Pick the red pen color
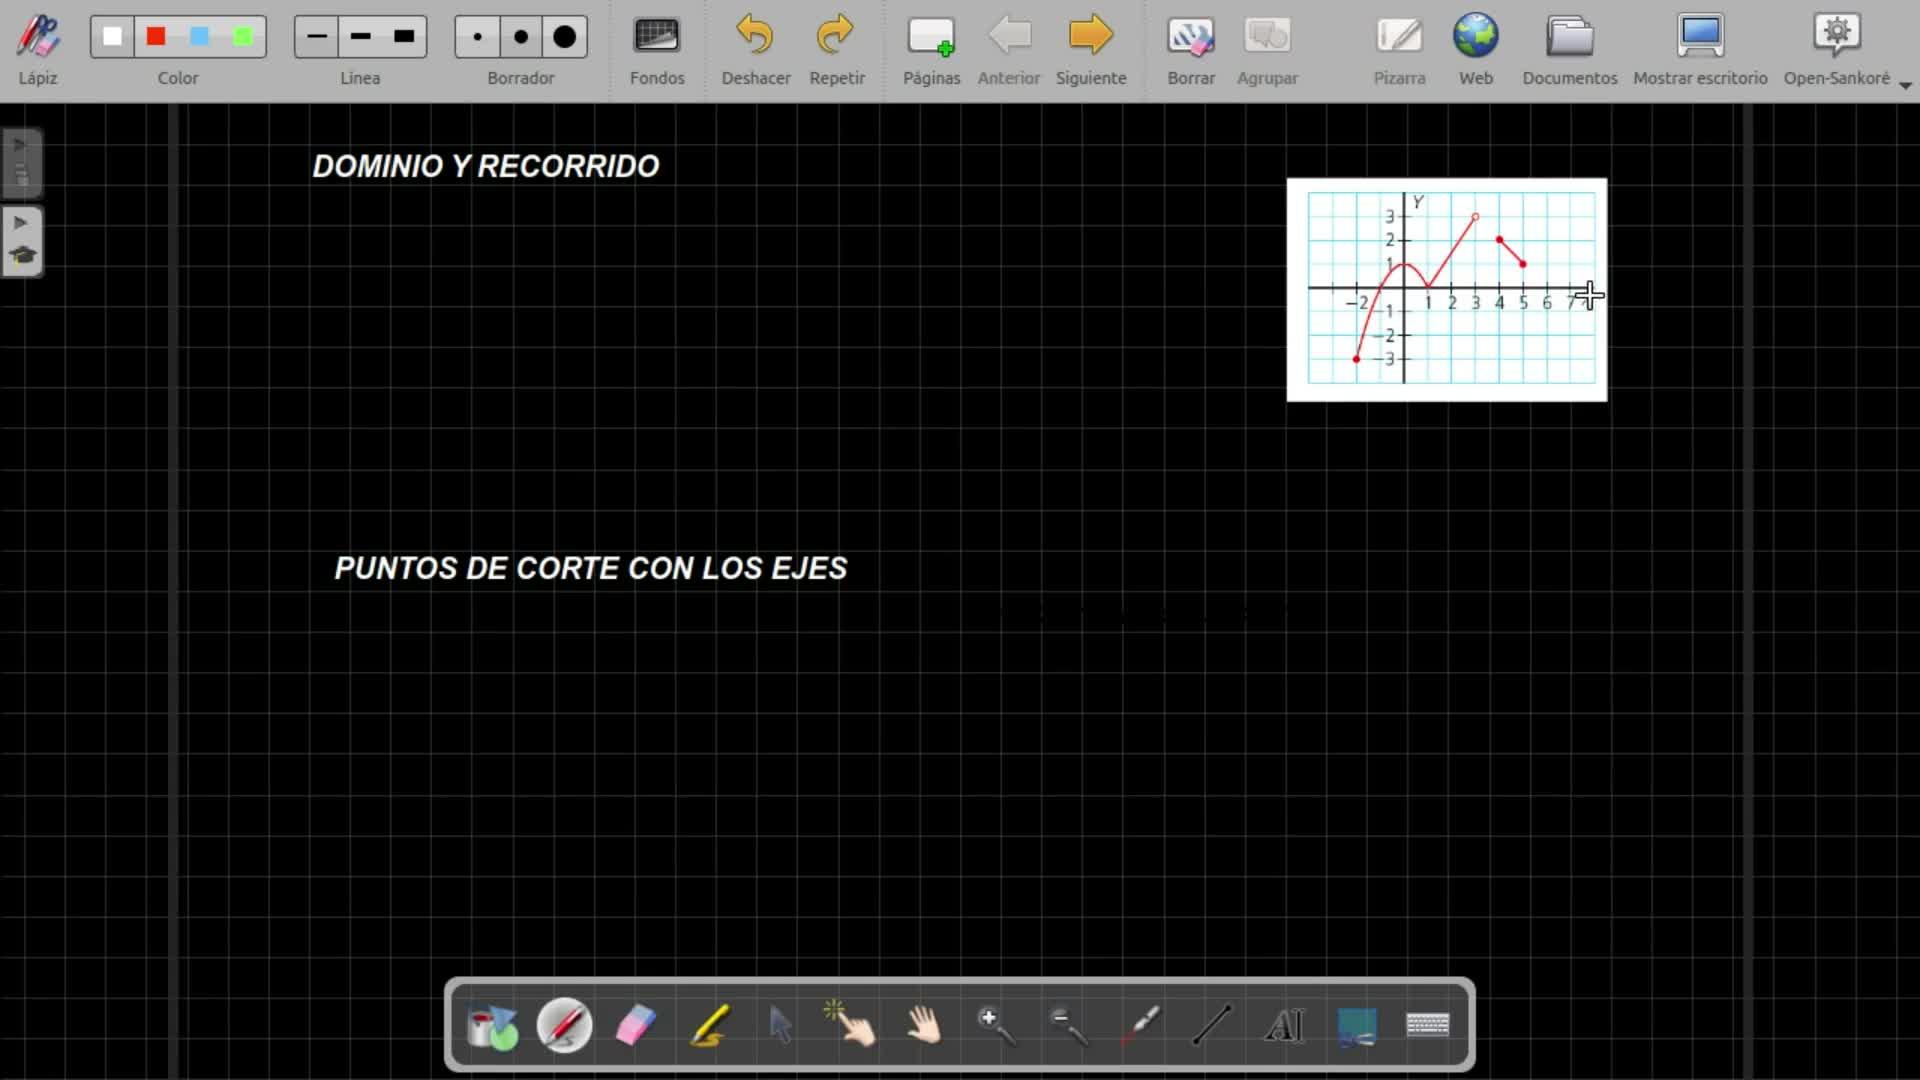Screen dimensions: 1920x1080 click(156, 37)
